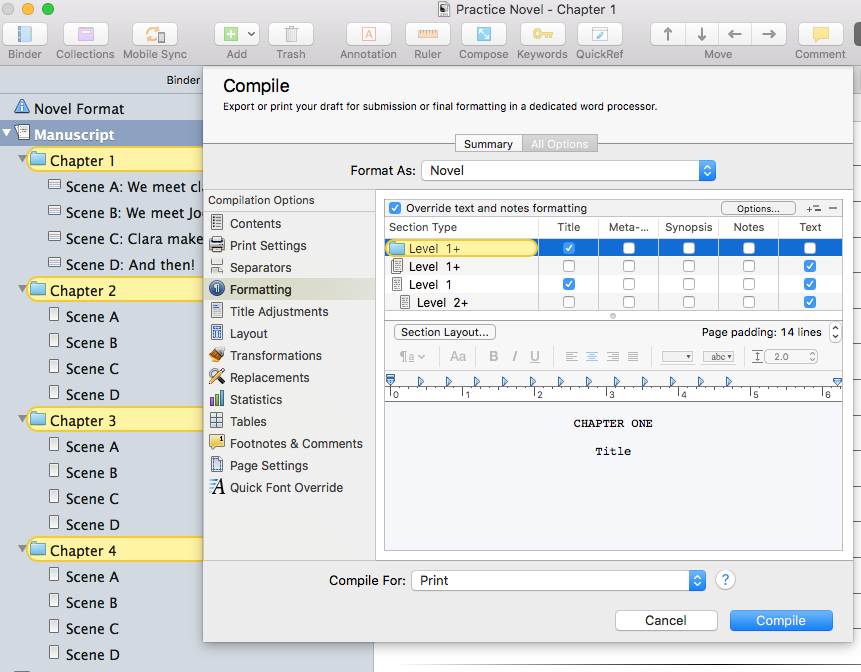Toggle Text checkbox for Level 2+ row
This screenshot has height=672, width=861.
pos(810,302)
